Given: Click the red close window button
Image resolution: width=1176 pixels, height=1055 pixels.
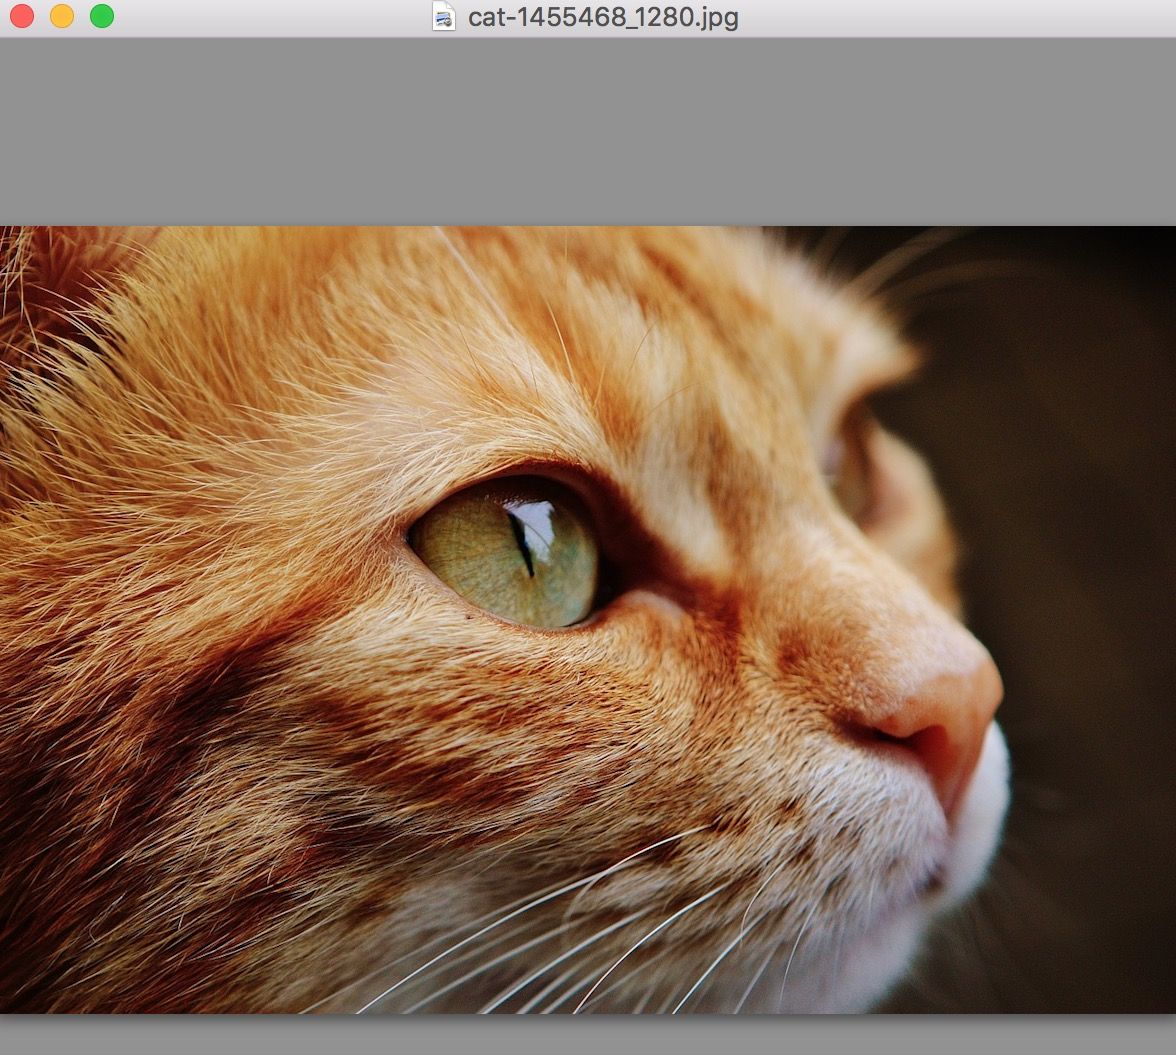Looking at the screenshot, I should (21, 16).
